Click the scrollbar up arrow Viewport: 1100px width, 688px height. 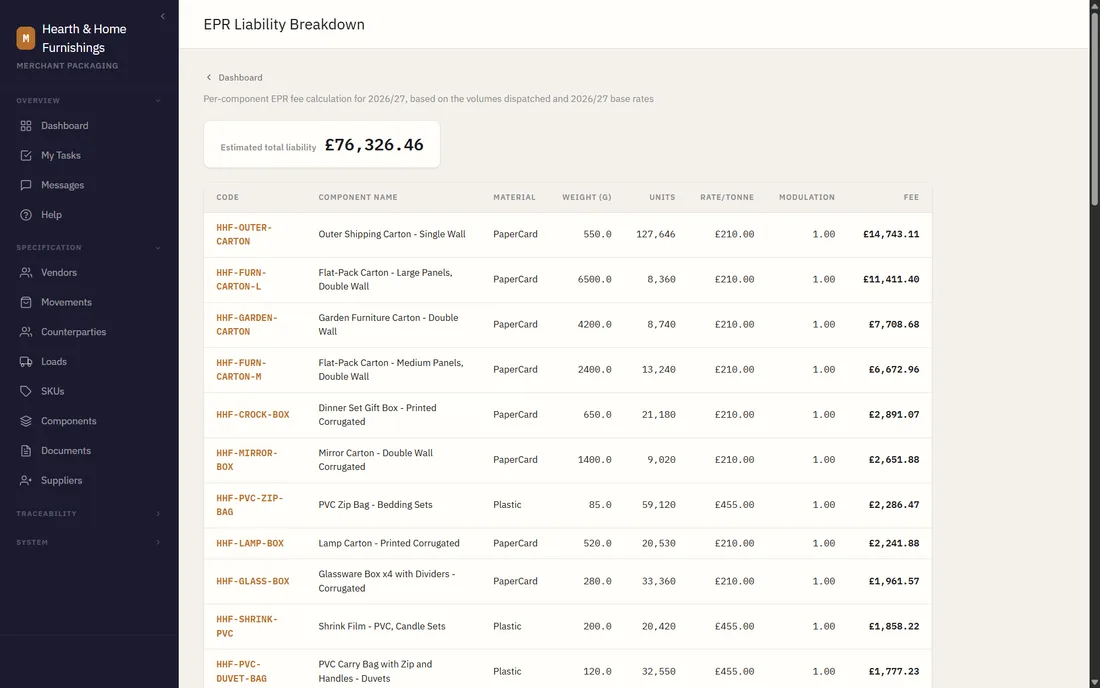(1094, 5)
